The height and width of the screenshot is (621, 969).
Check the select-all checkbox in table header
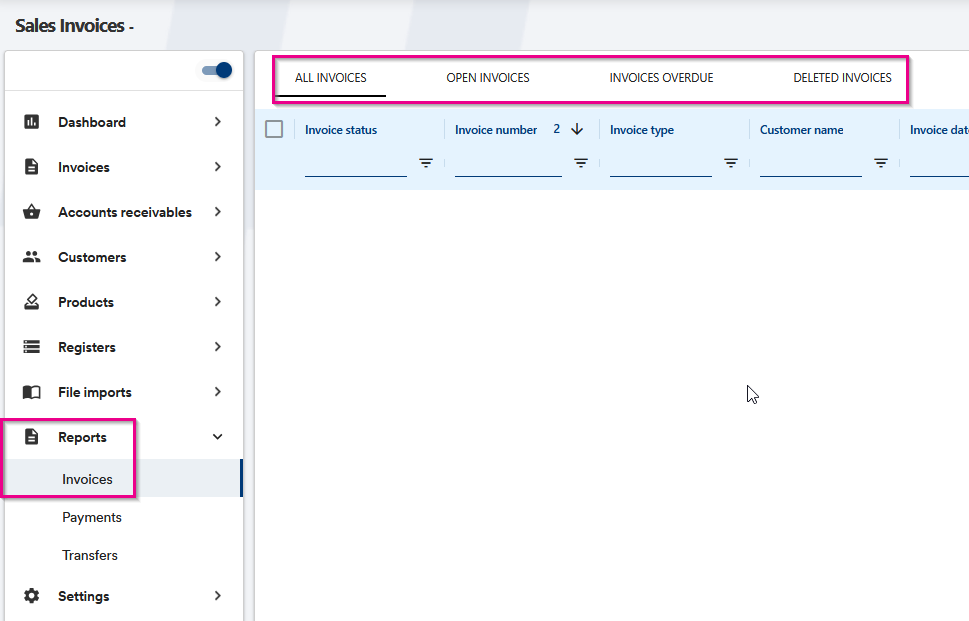(x=274, y=129)
